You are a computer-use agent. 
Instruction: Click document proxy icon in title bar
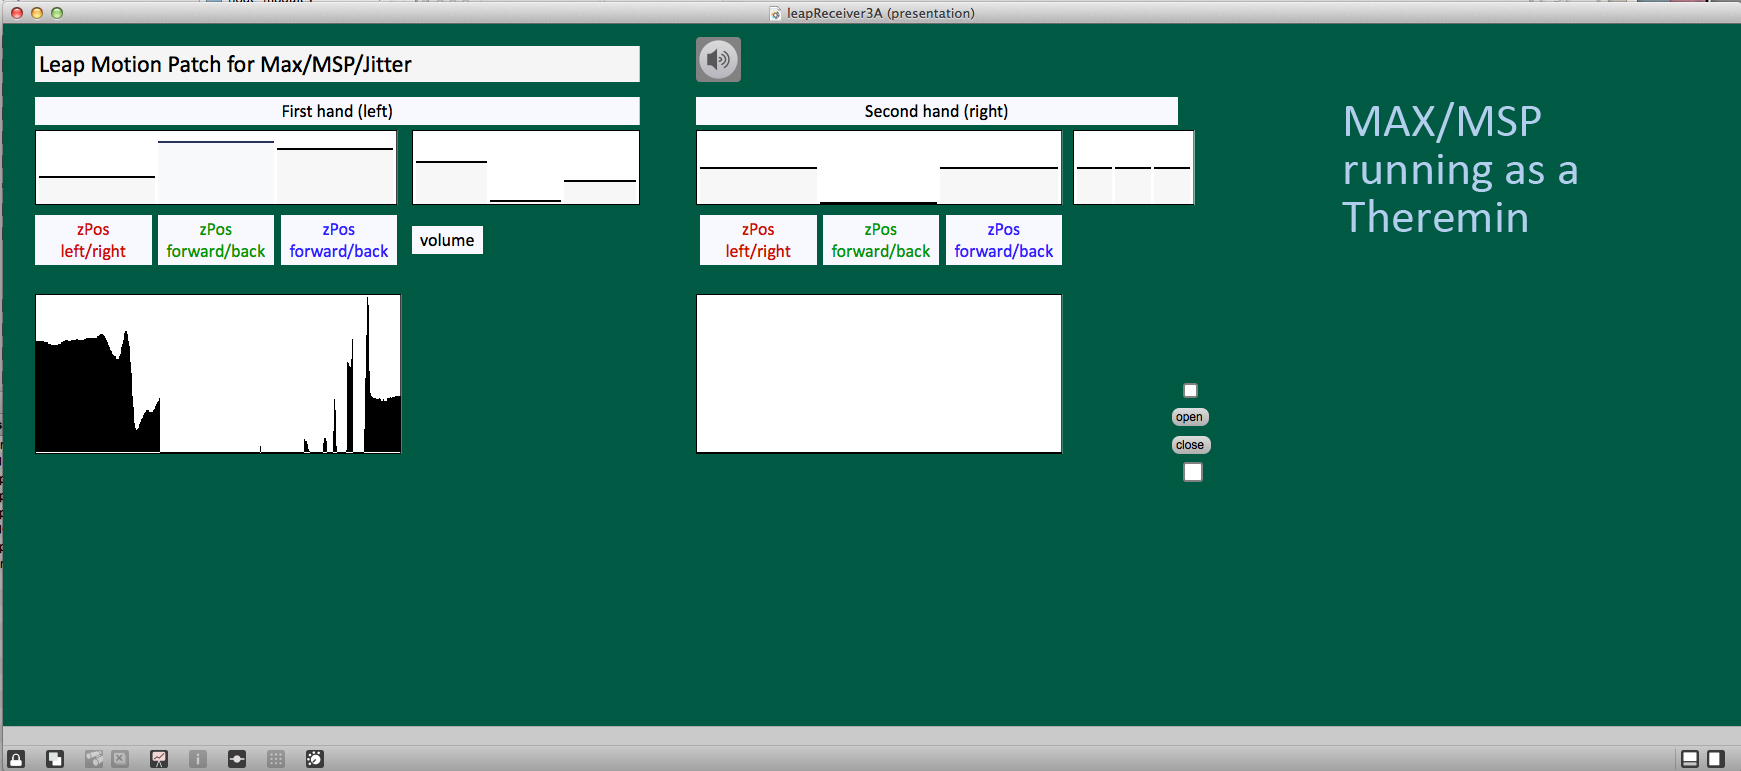pos(775,13)
